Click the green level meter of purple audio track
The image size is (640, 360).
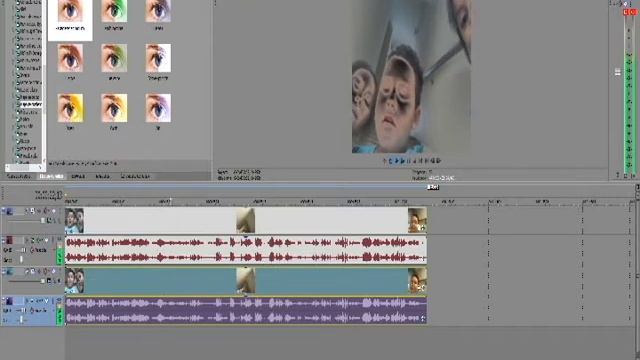tap(60, 315)
